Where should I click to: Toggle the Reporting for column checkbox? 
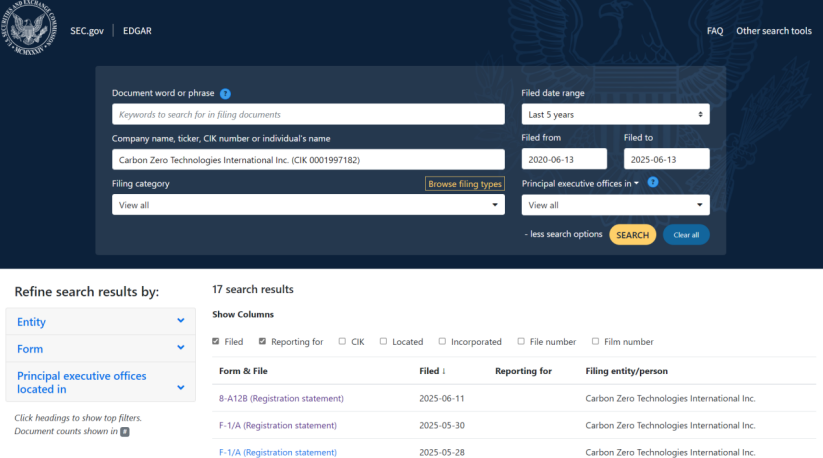[262, 341]
